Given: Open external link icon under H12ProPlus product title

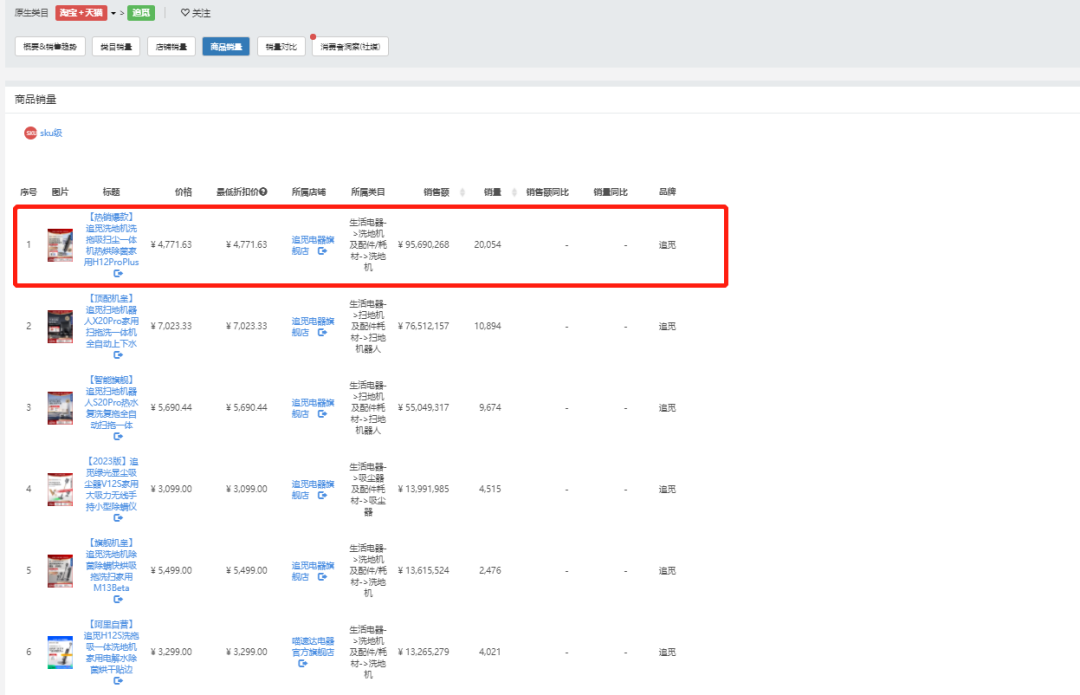Looking at the screenshot, I should tap(118, 273).
